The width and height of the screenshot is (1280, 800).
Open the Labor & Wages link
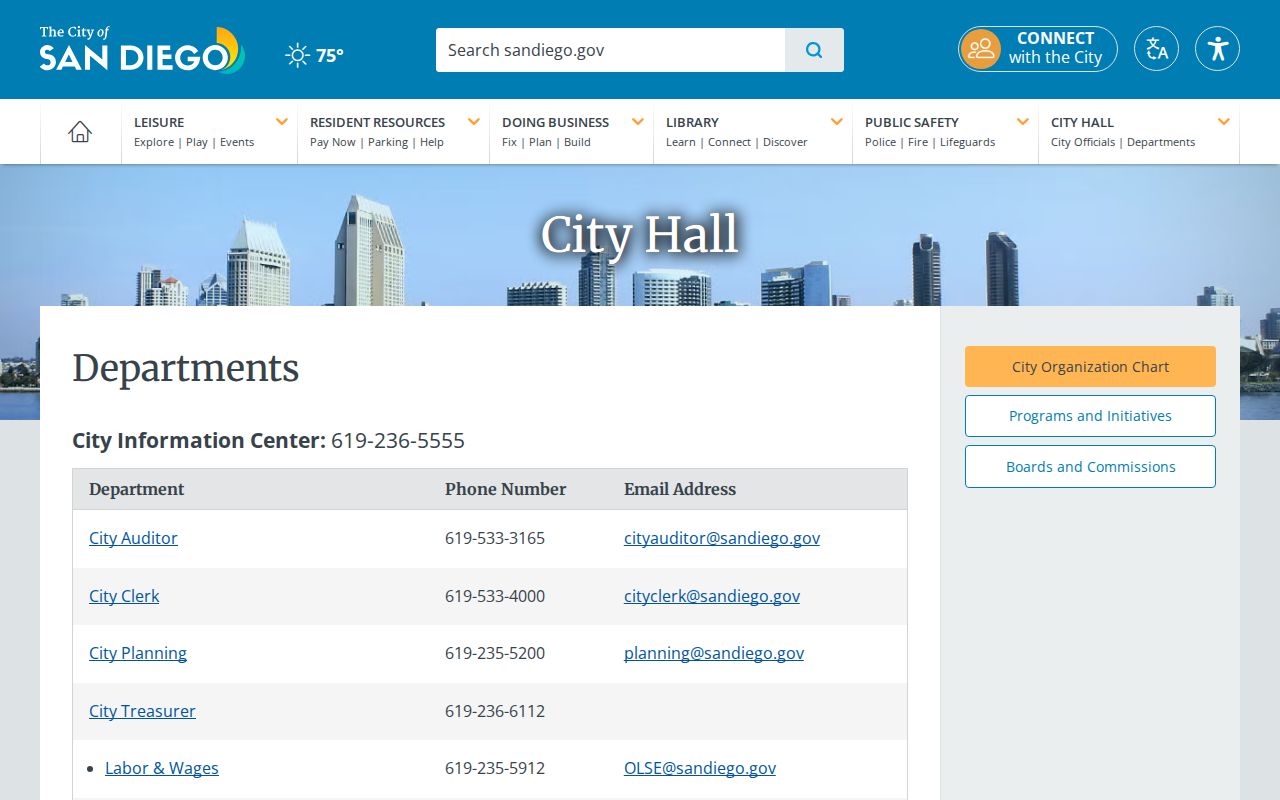tap(162, 768)
